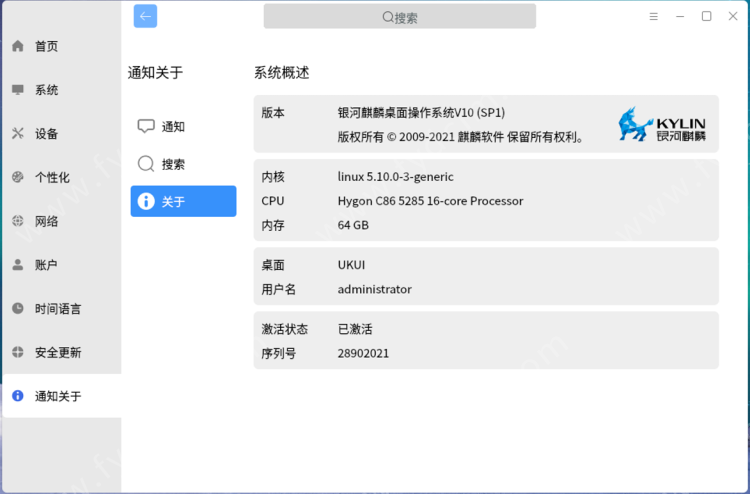Open 设备 devices tools icon

coord(18,134)
